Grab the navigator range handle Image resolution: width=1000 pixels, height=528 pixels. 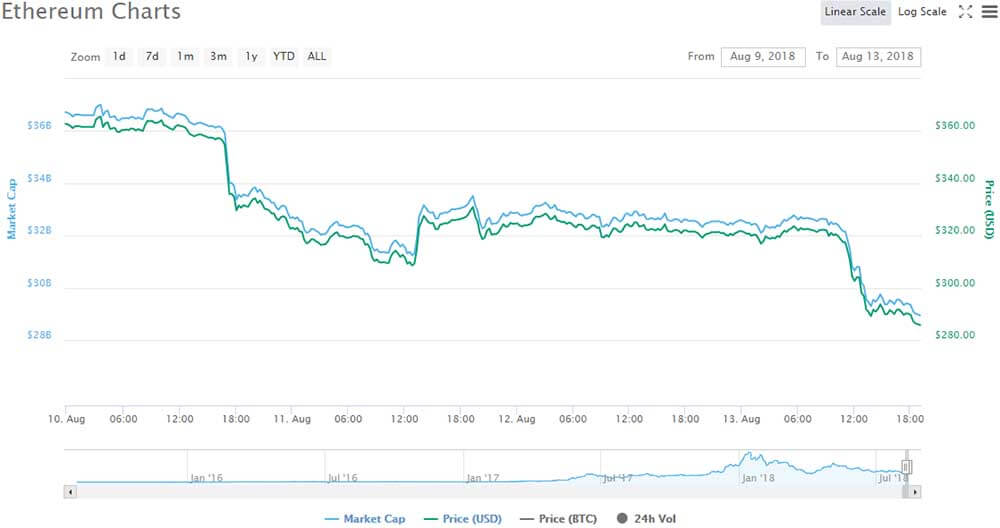tap(906, 467)
